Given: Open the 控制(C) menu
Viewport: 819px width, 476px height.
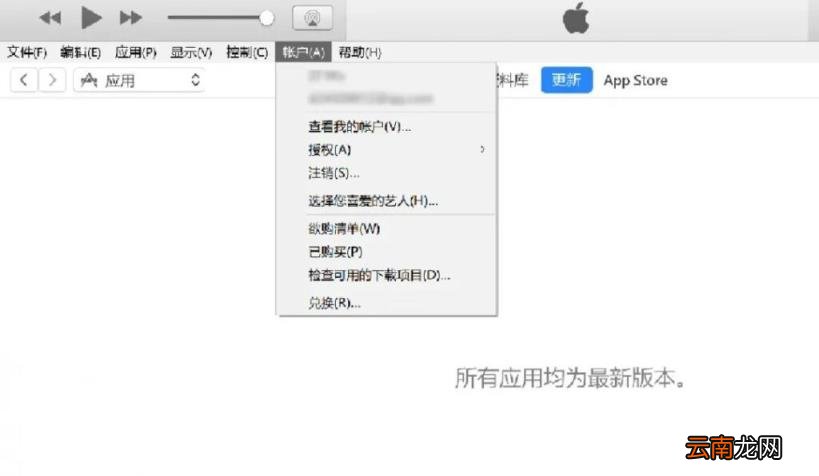Looking at the screenshot, I should click(247, 52).
